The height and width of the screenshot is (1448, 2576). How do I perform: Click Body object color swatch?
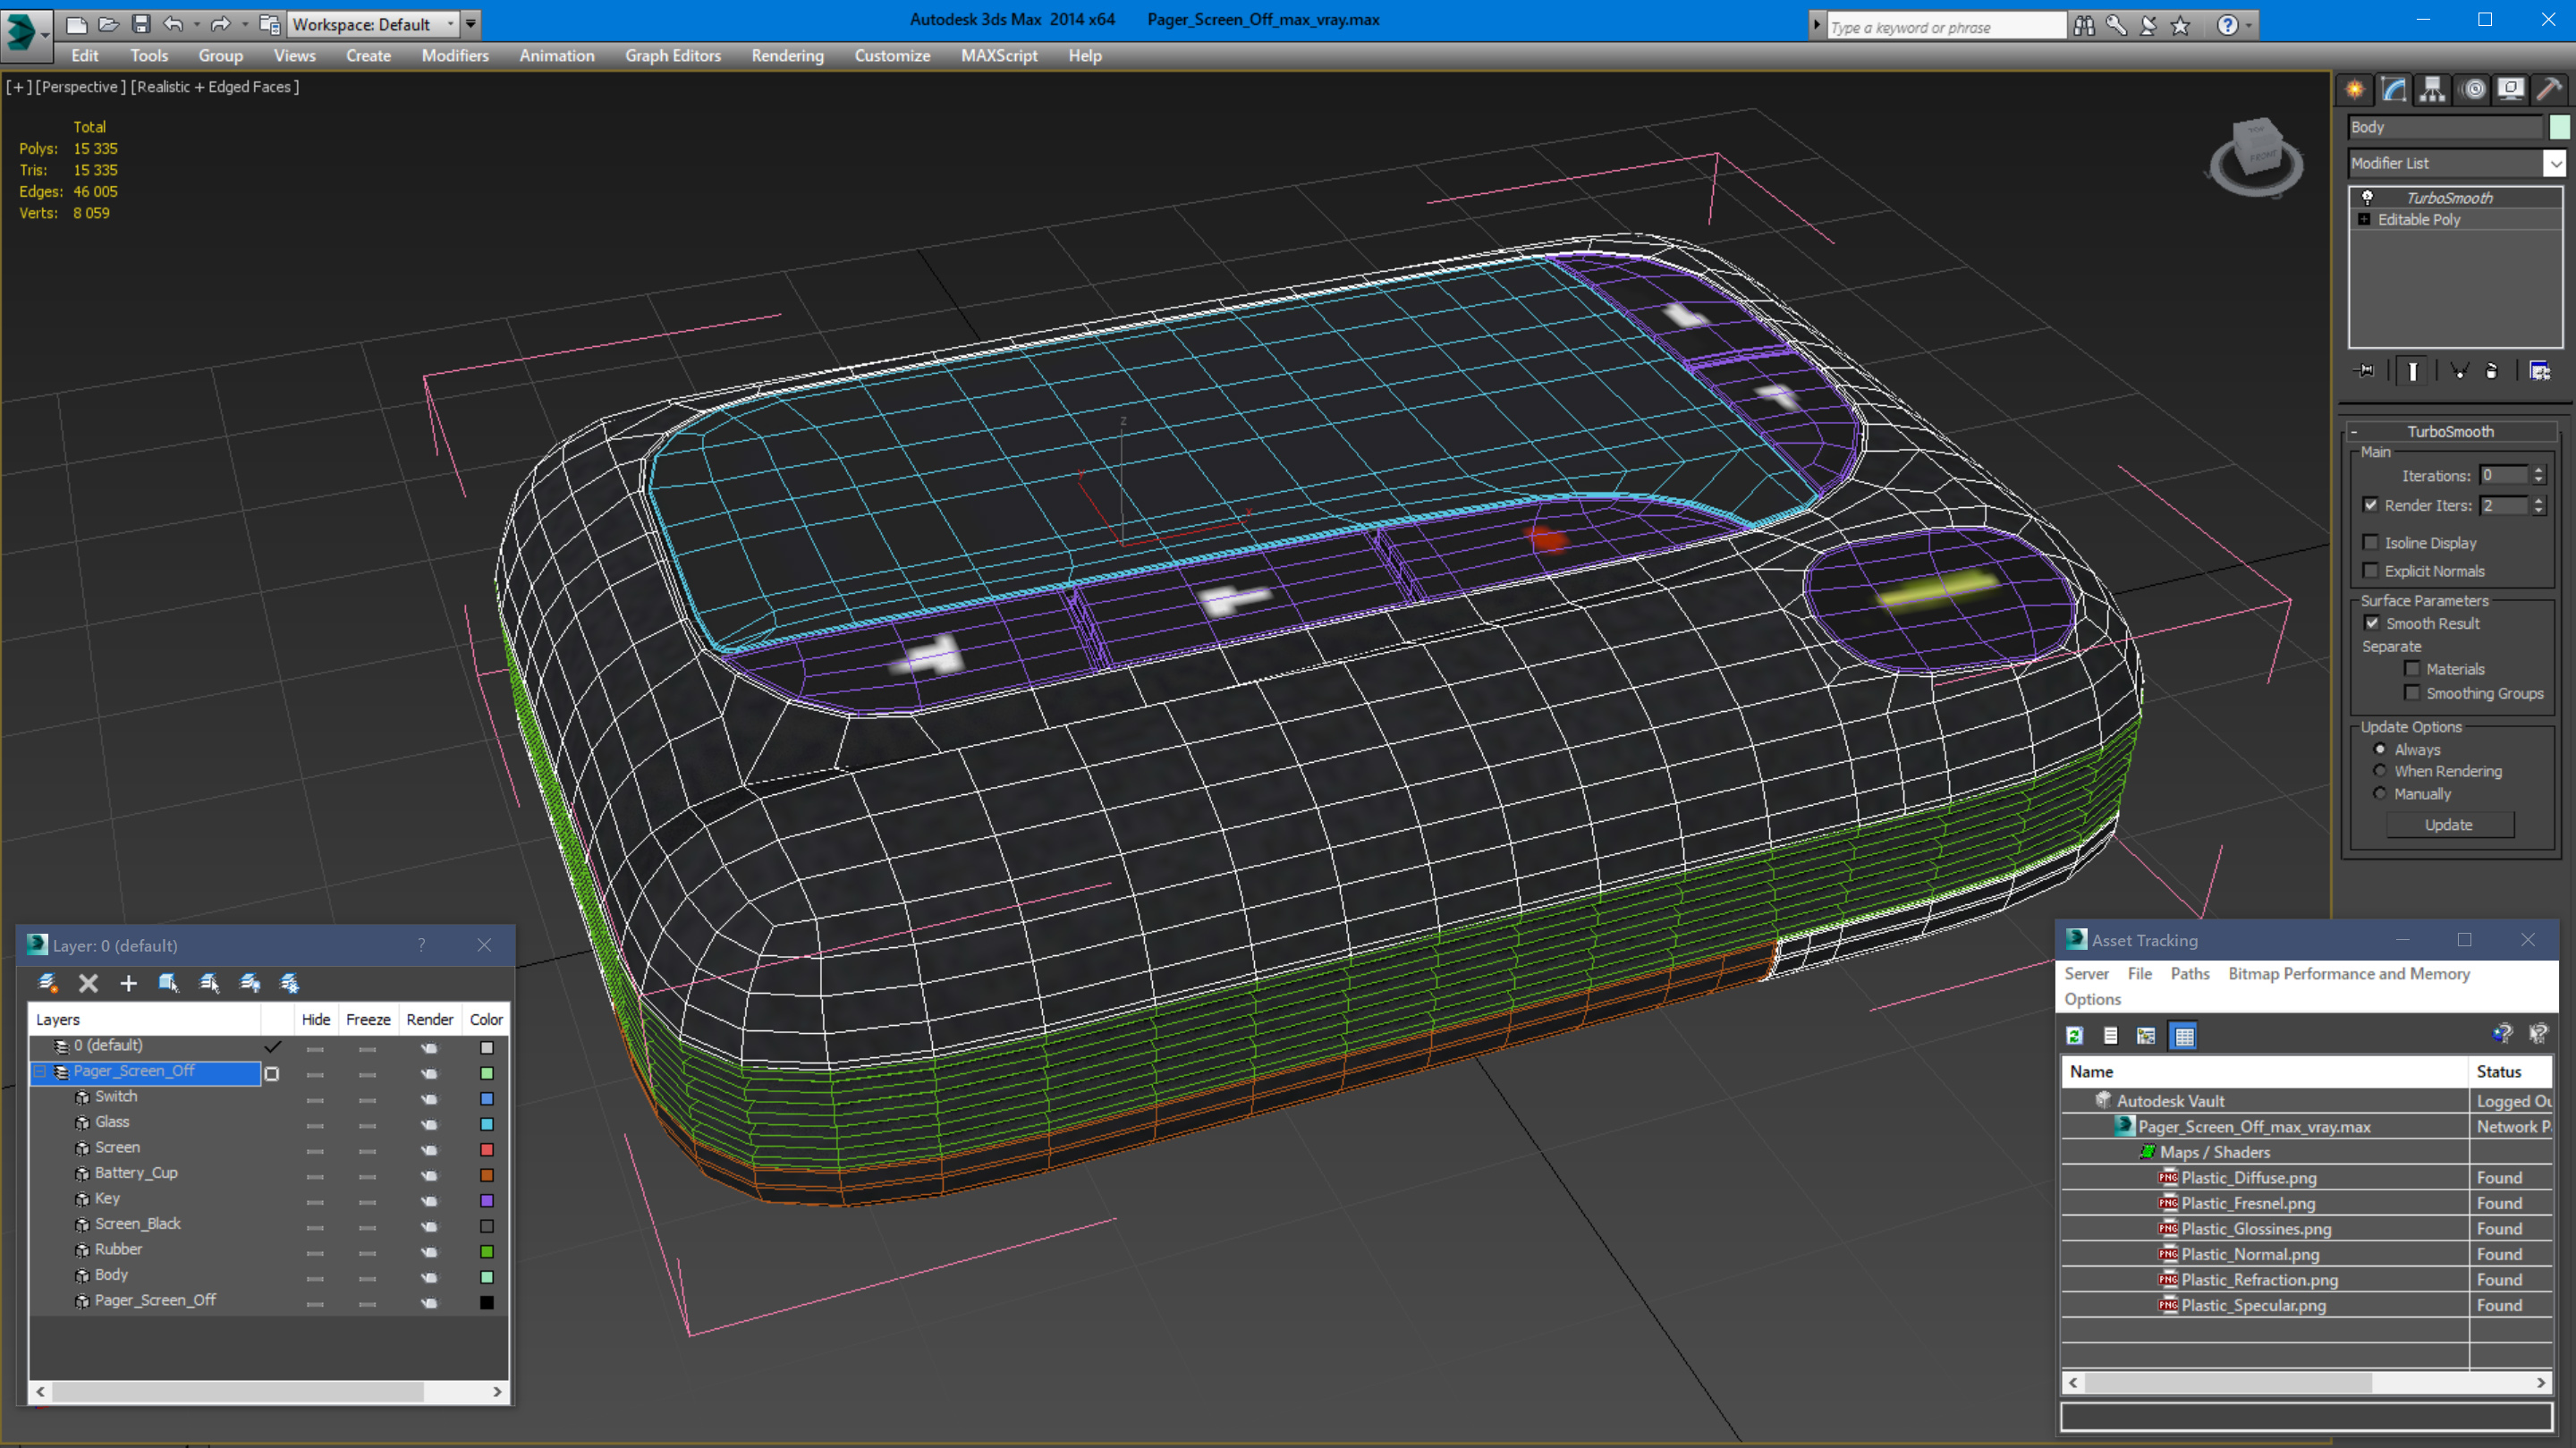coord(2559,127)
